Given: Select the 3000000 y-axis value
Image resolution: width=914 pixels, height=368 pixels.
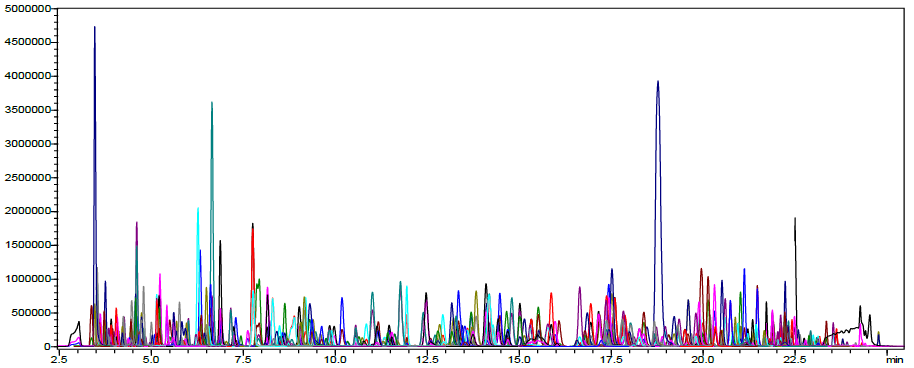Looking at the screenshot, I should [26, 144].
